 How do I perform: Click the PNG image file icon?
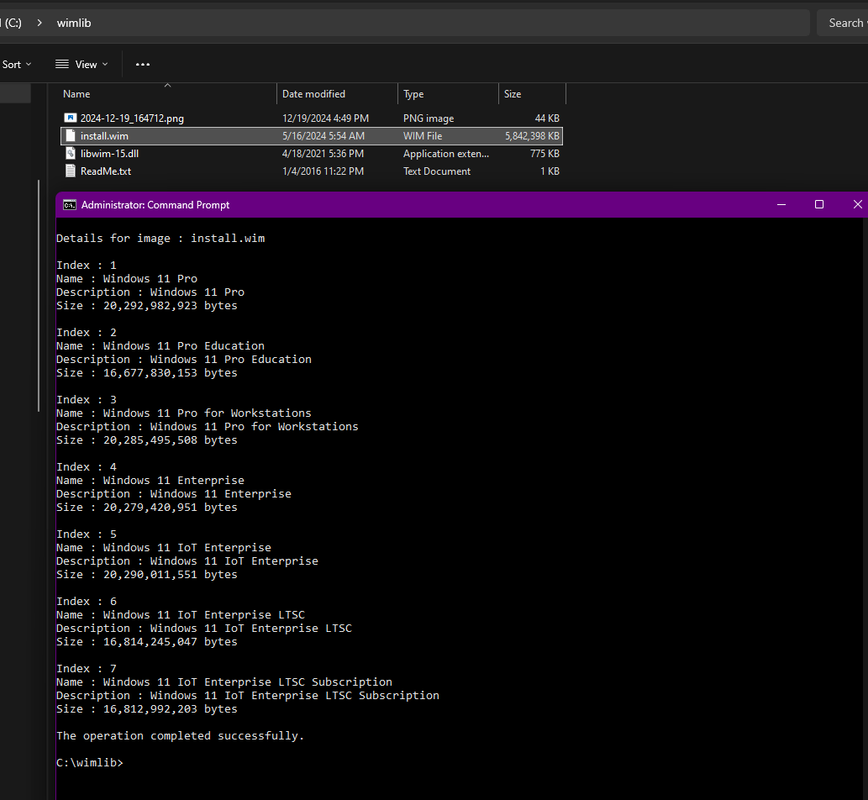(x=70, y=118)
